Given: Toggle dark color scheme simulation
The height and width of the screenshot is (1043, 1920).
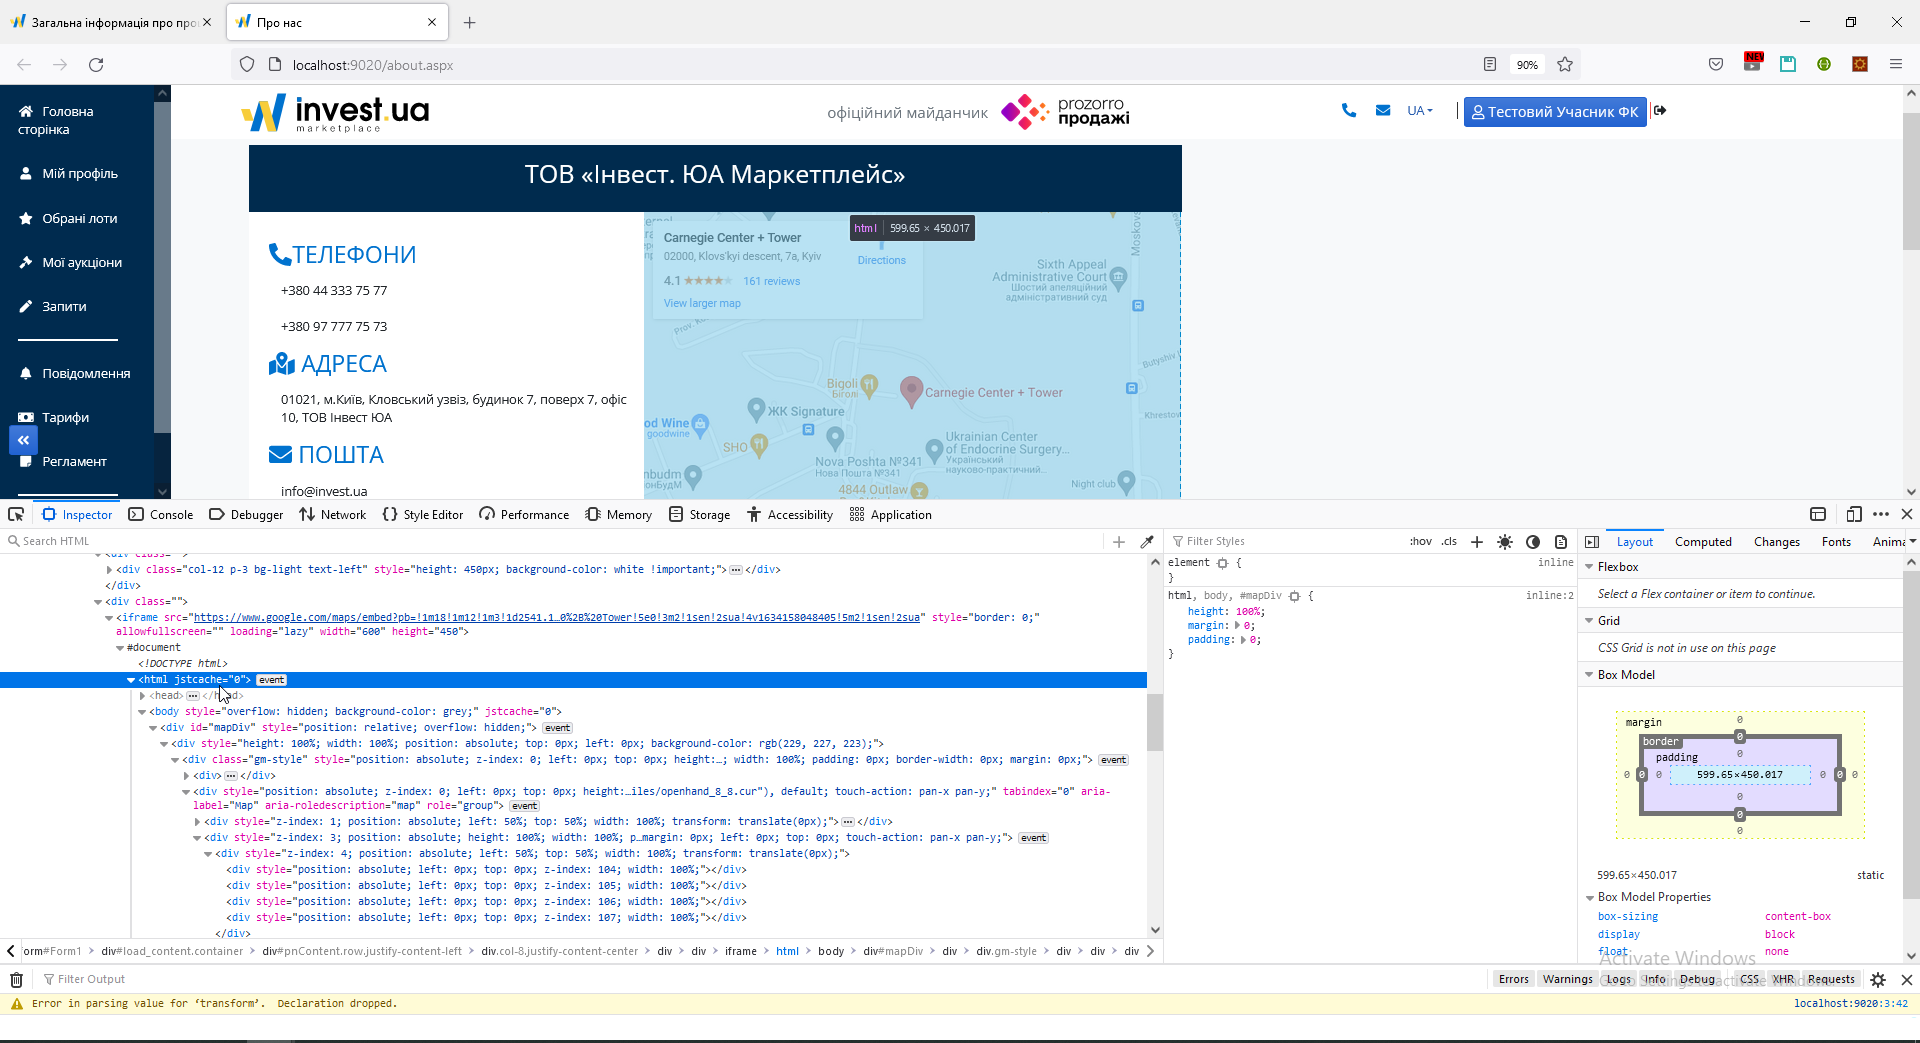Looking at the screenshot, I should [x=1533, y=542].
